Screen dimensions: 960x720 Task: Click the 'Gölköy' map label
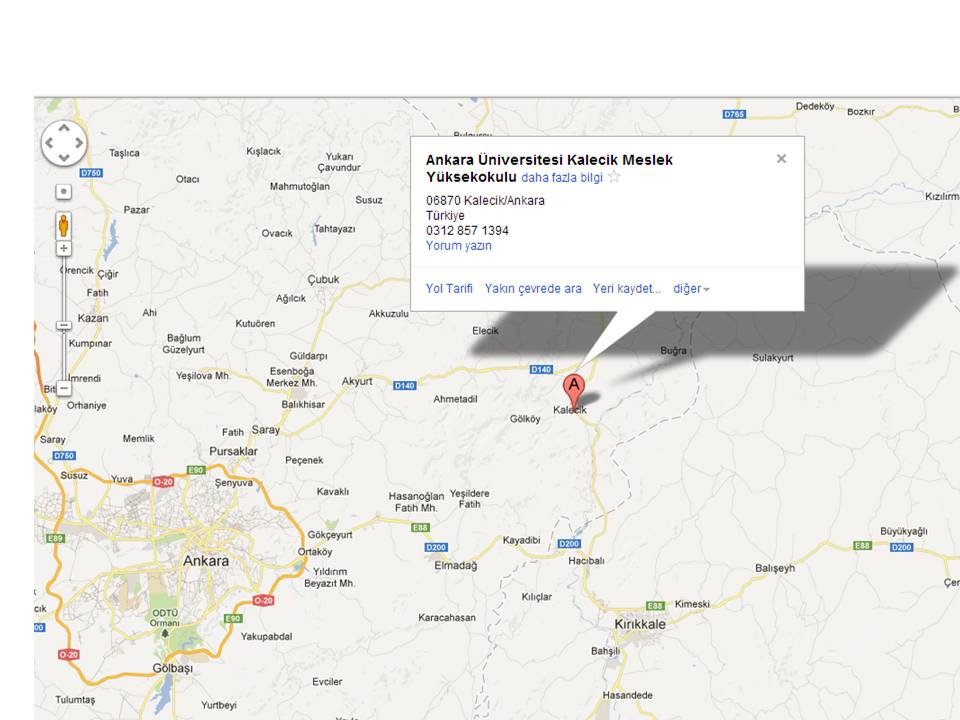tap(525, 419)
